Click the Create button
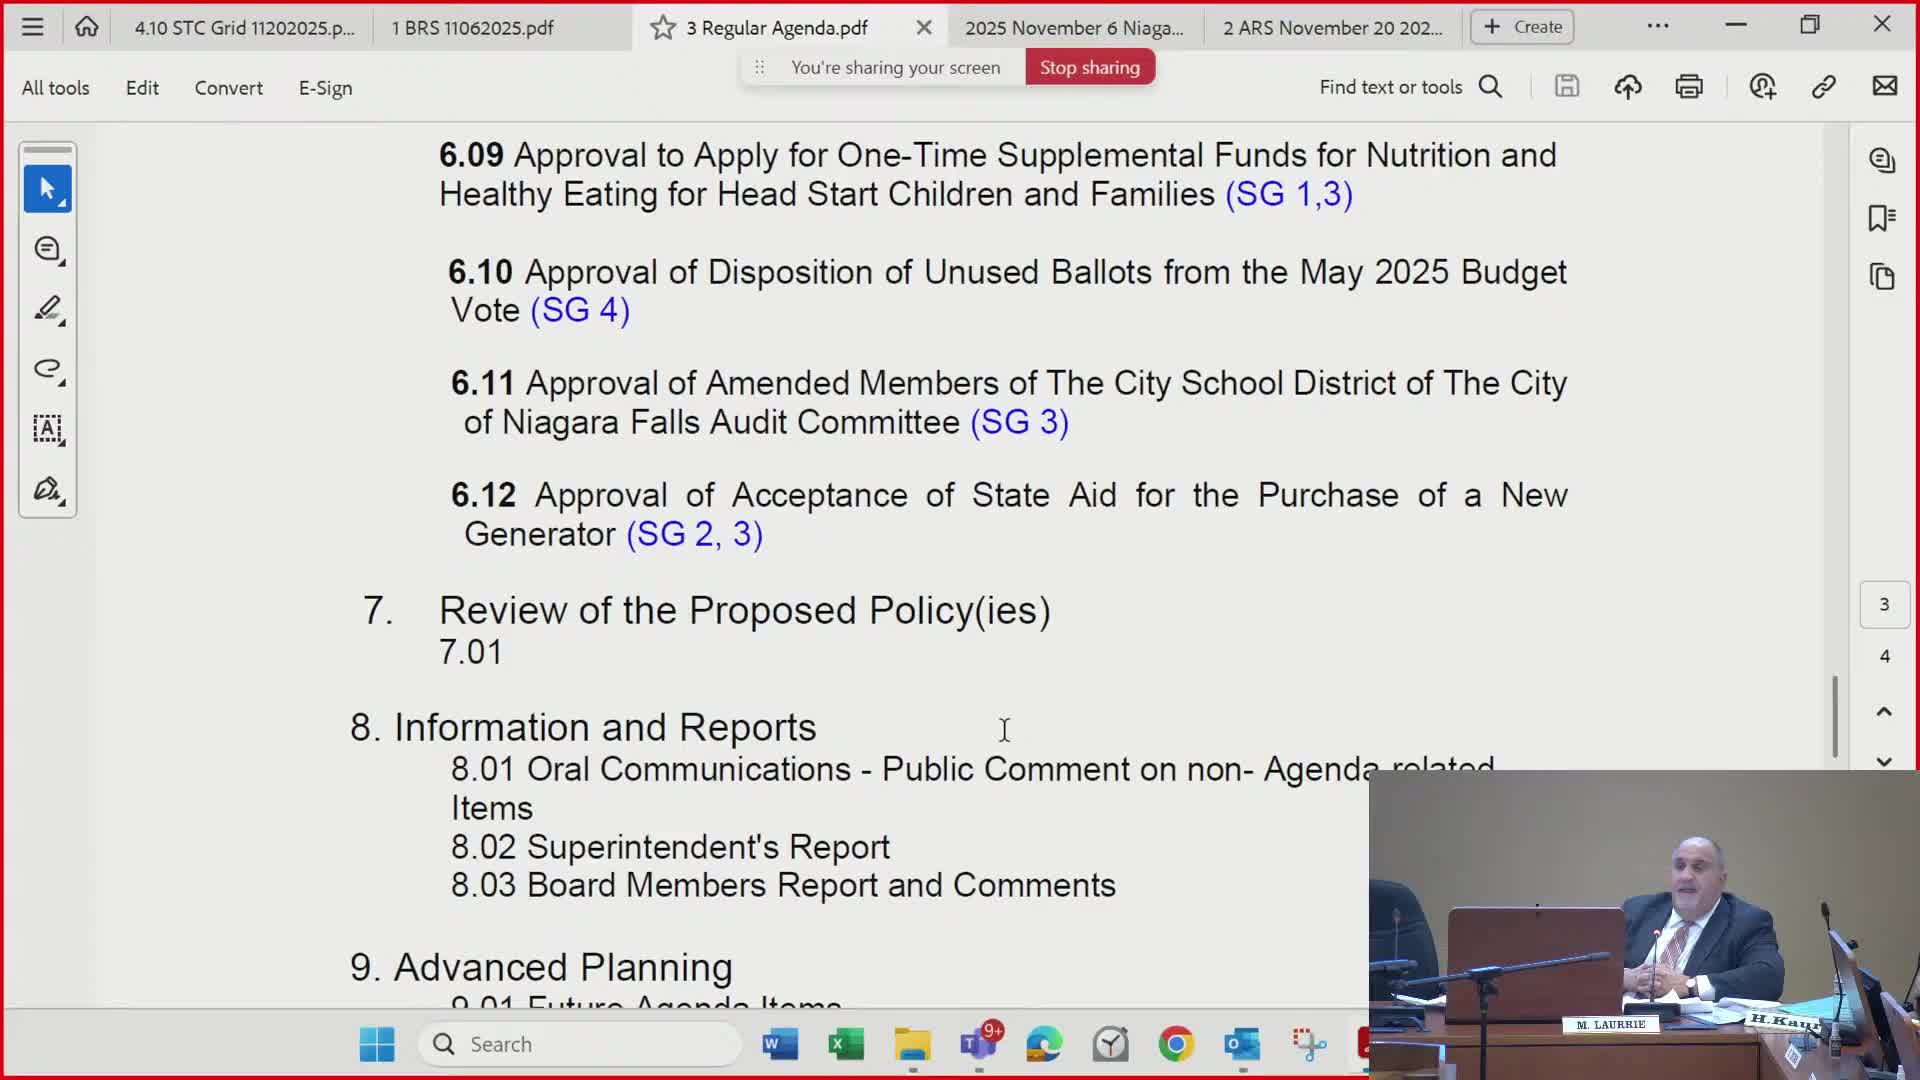The image size is (1920, 1080). point(1522,27)
